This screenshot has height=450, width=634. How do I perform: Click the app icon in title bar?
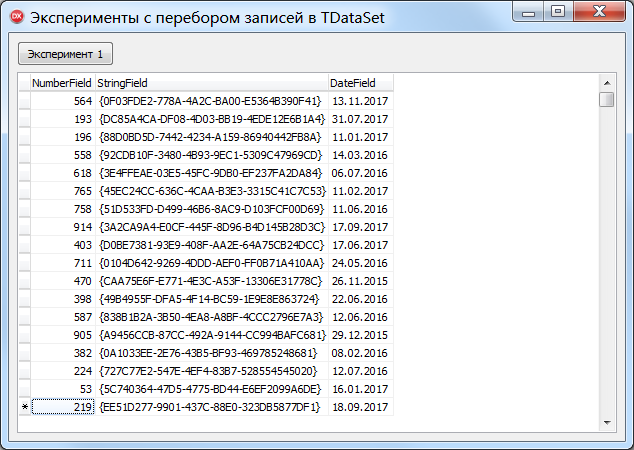click(x=14, y=15)
